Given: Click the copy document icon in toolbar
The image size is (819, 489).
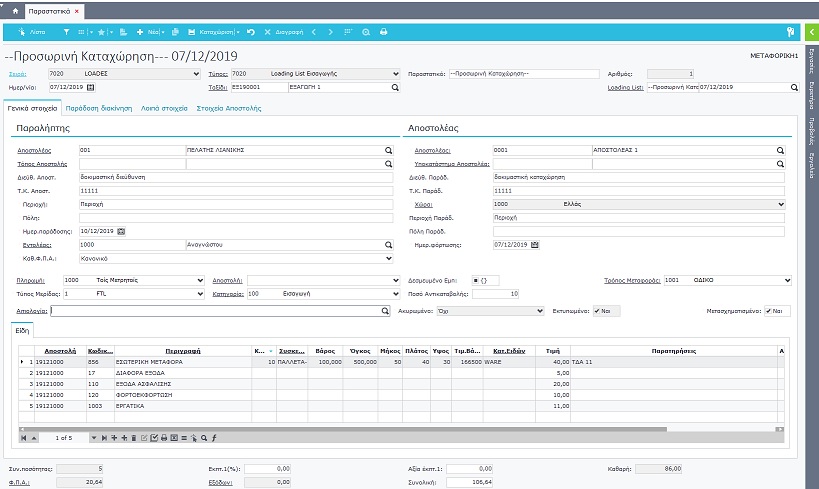Looking at the screenshot, I should click(x=175, y=32).
